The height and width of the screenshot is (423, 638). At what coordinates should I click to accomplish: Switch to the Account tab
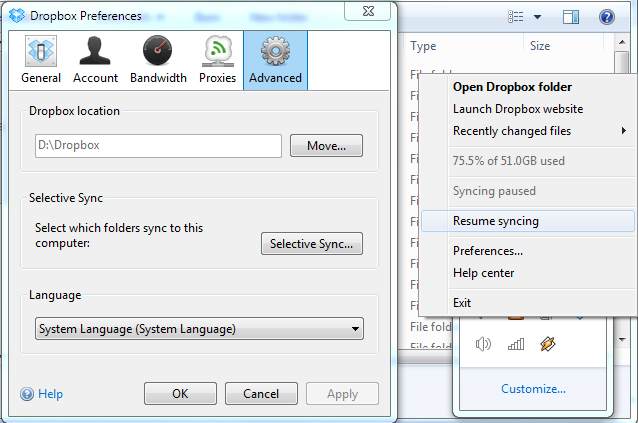point(95,60)
